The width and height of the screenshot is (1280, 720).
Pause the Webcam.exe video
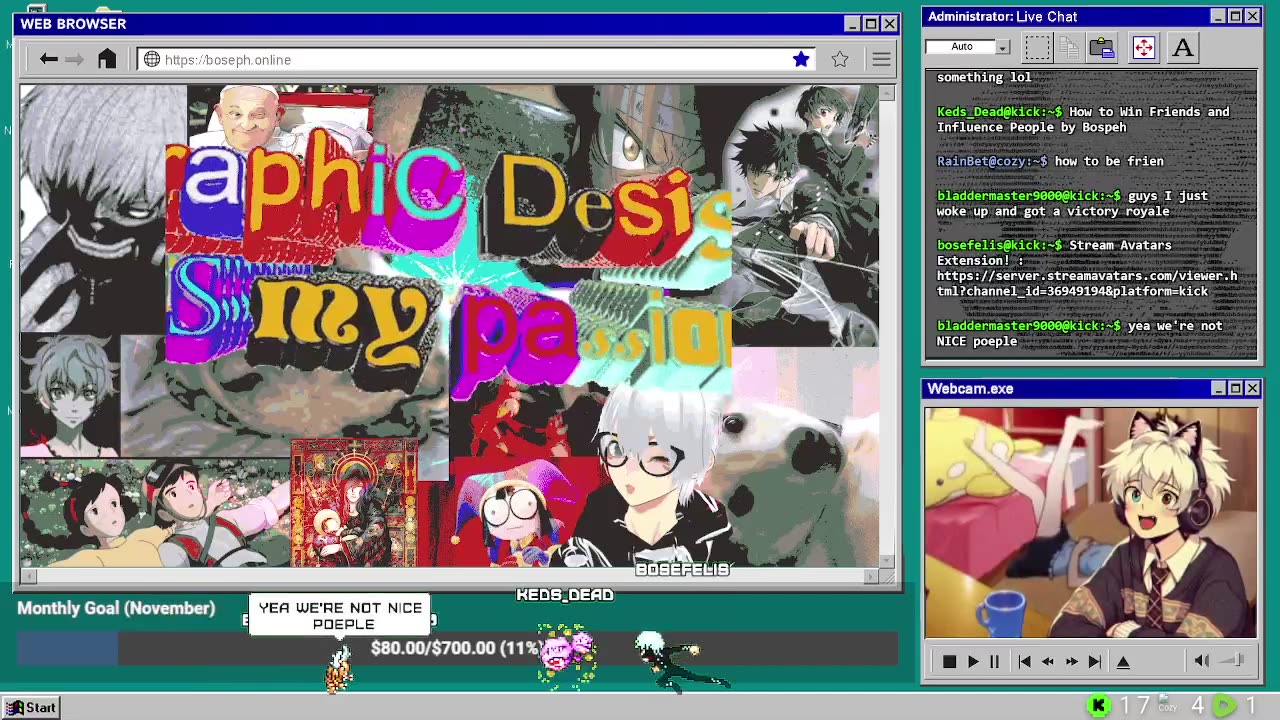(x=994, y=661)
